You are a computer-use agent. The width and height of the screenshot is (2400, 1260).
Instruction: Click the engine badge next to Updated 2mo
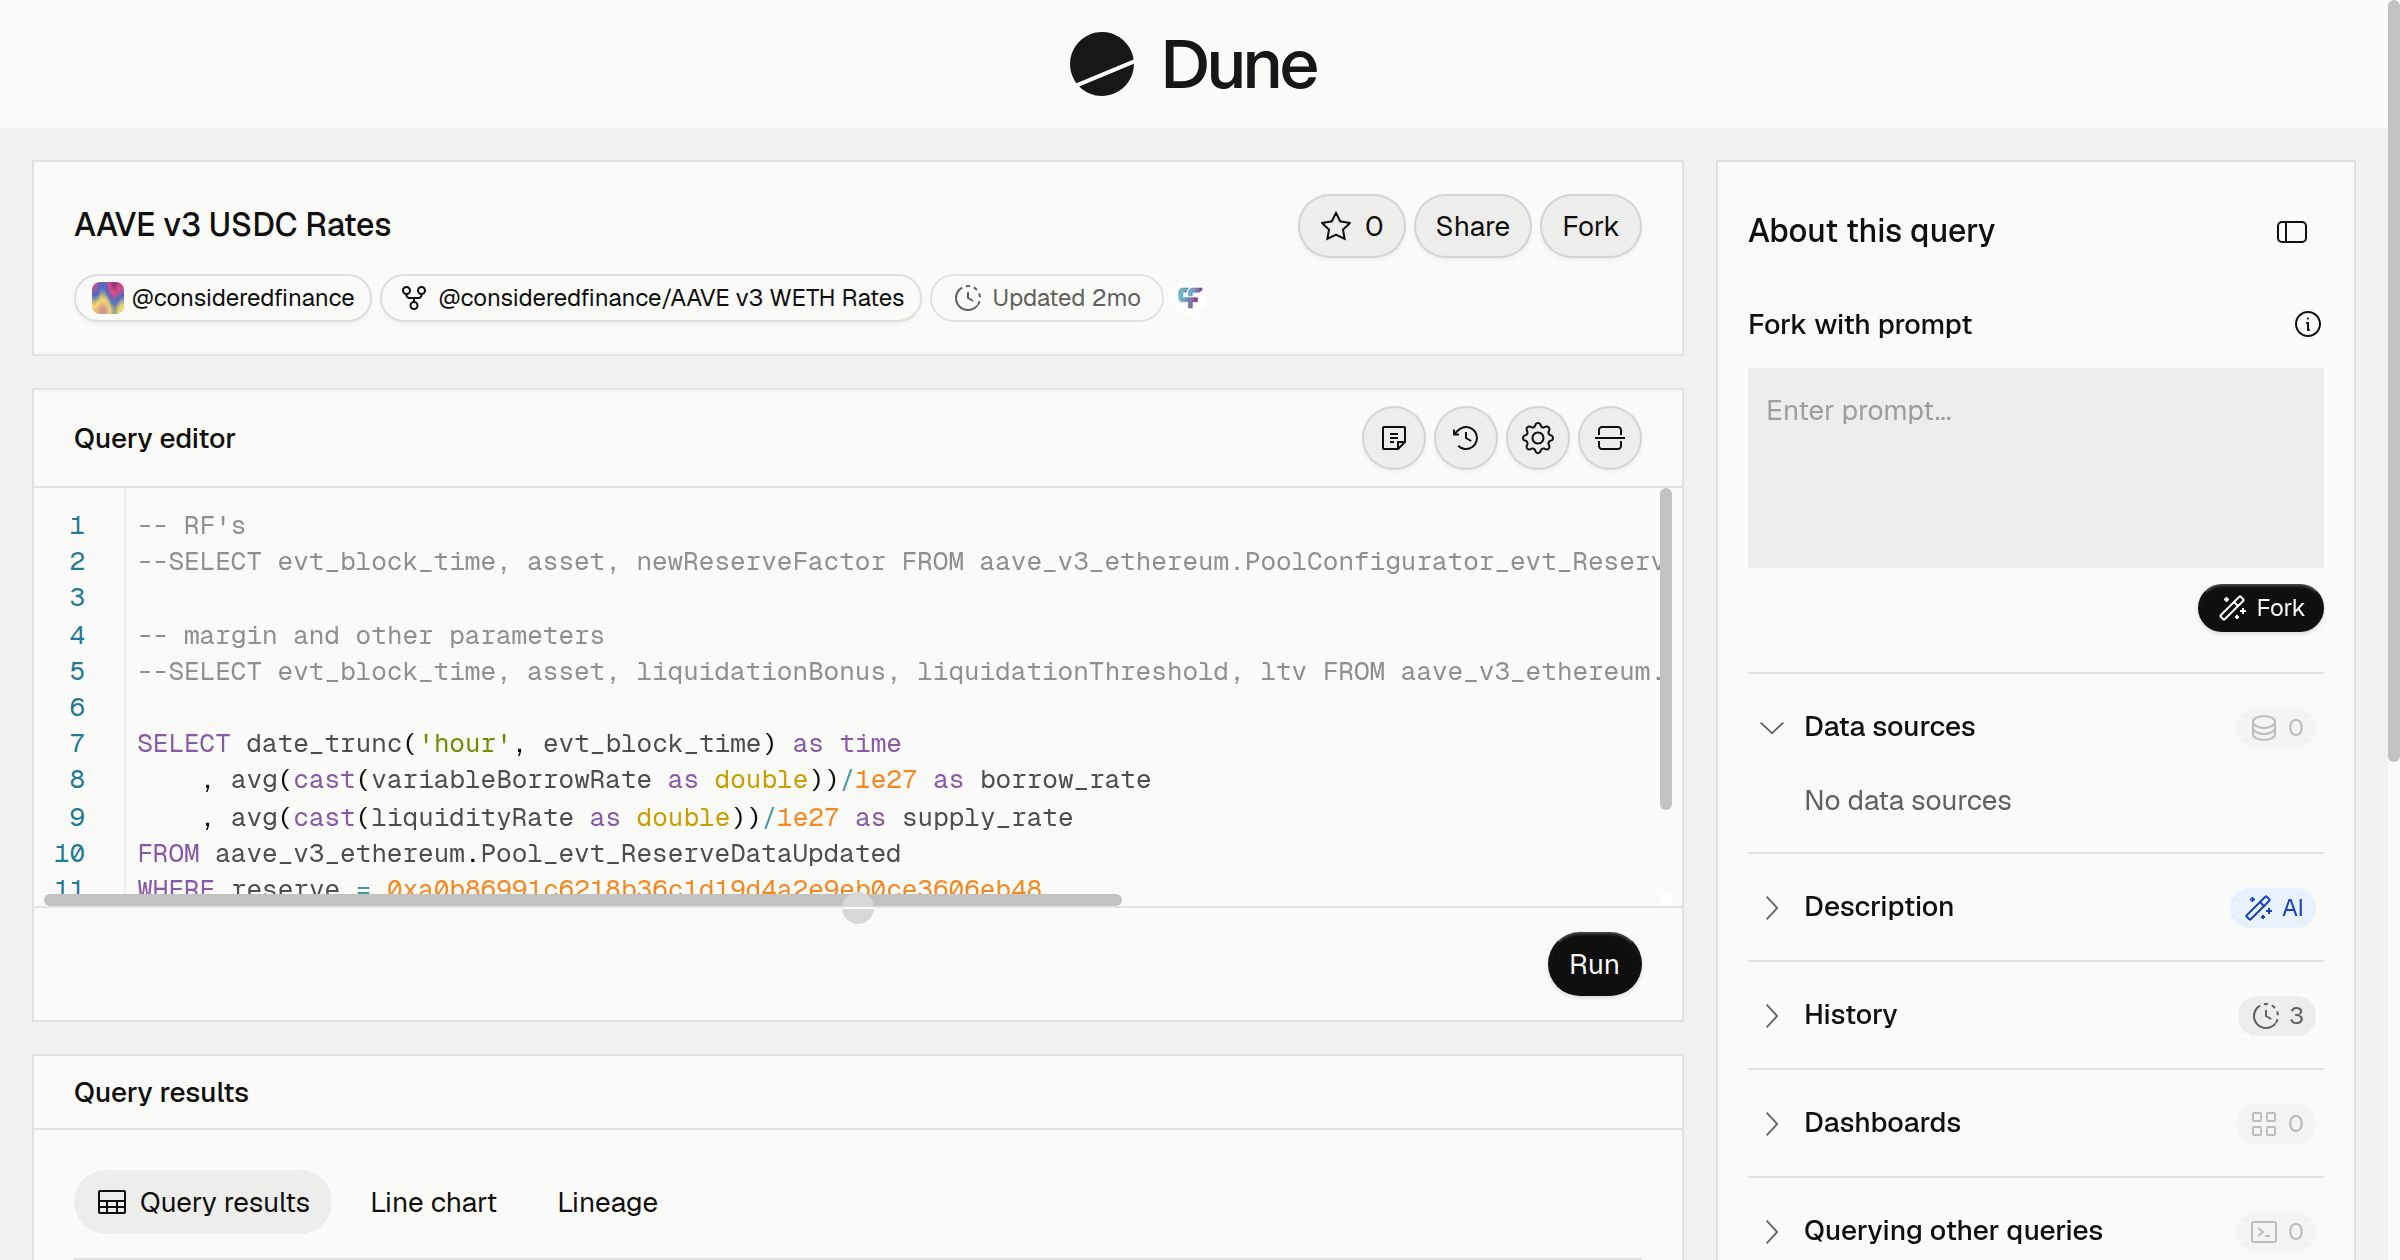1190,297
